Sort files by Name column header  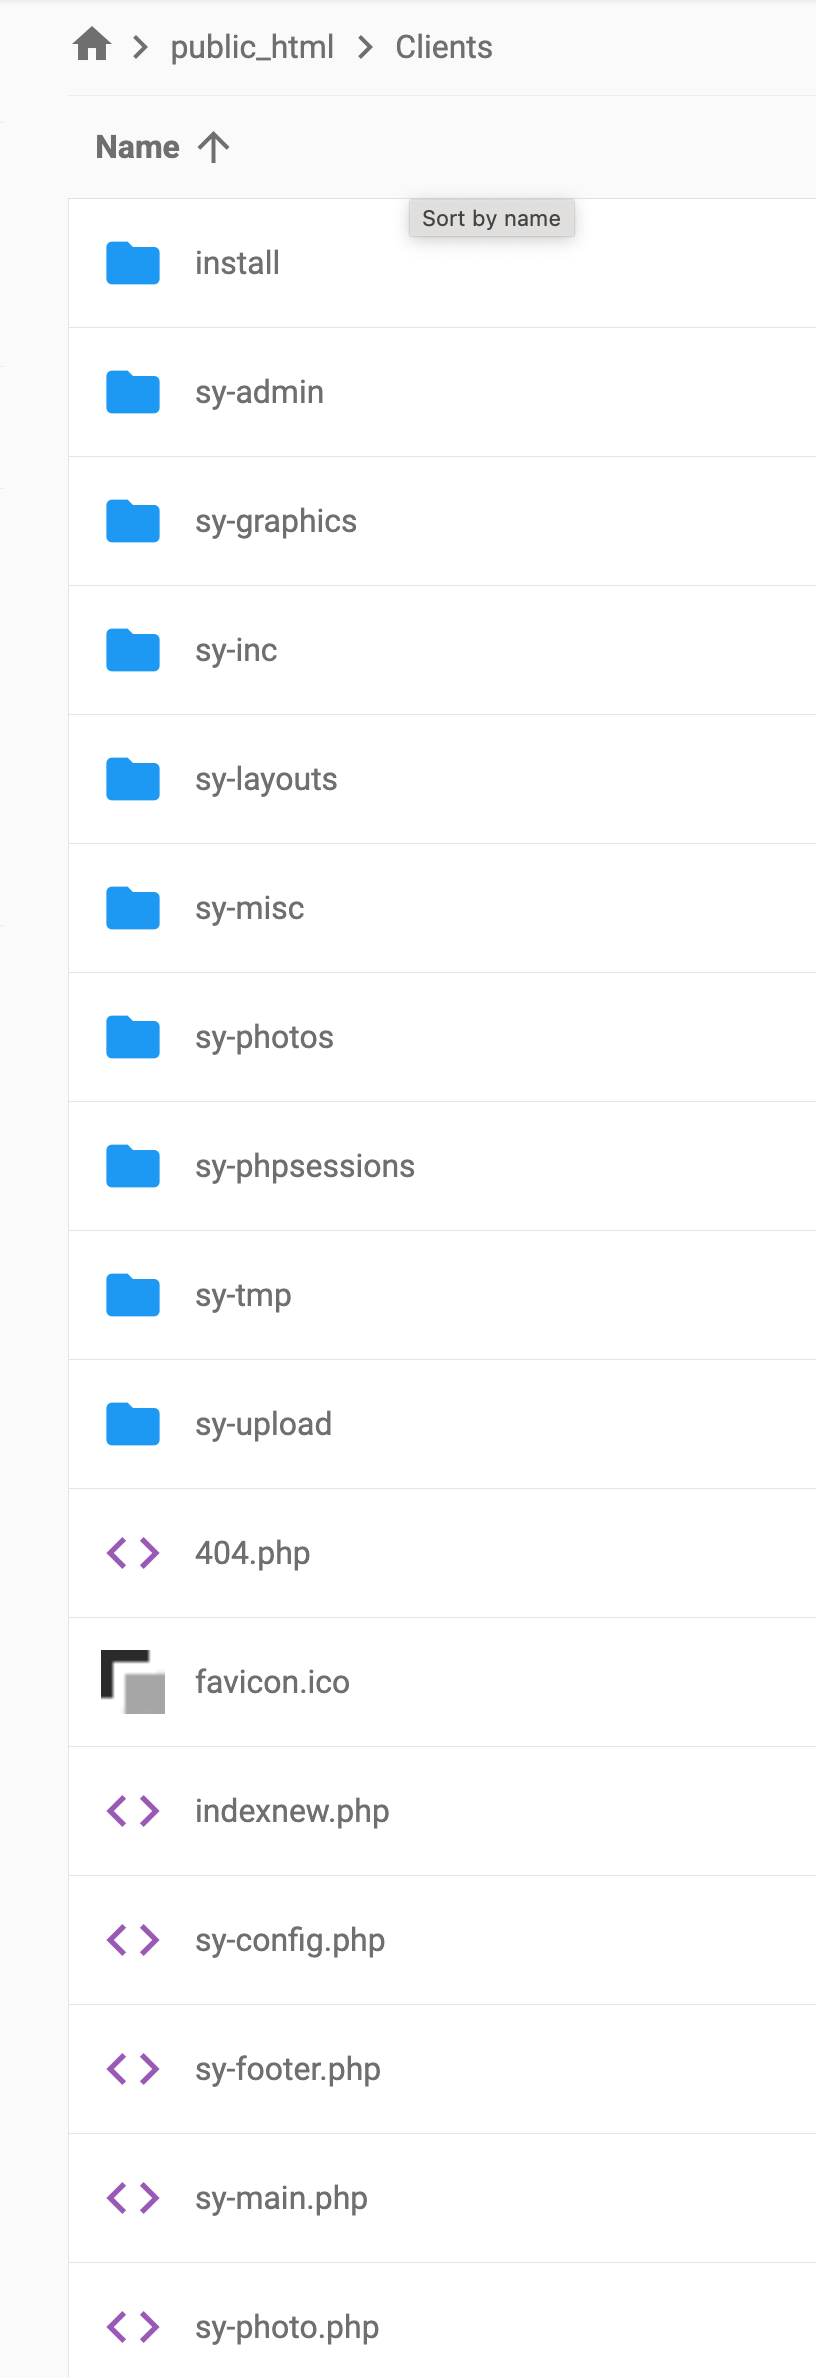pyautogui.click(x=138, y=148)
